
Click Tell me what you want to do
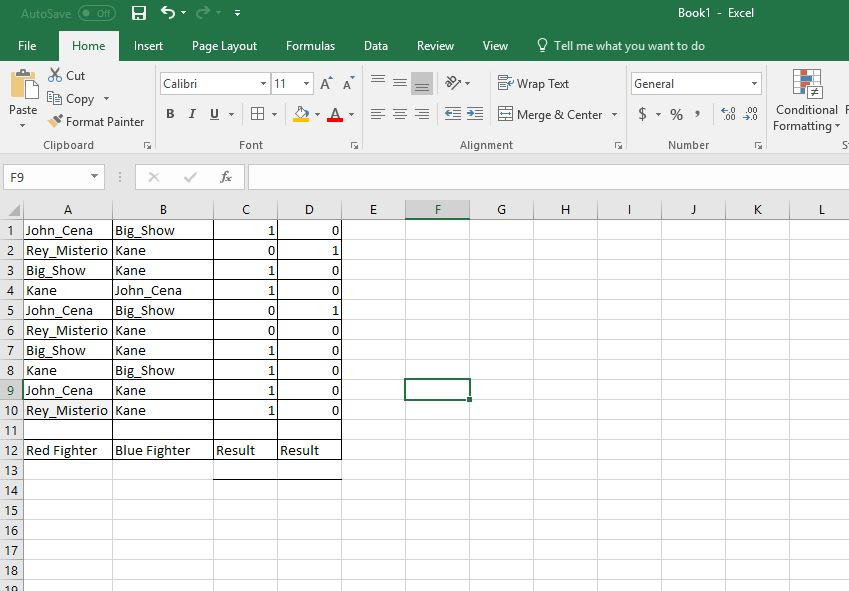[620, 45]
